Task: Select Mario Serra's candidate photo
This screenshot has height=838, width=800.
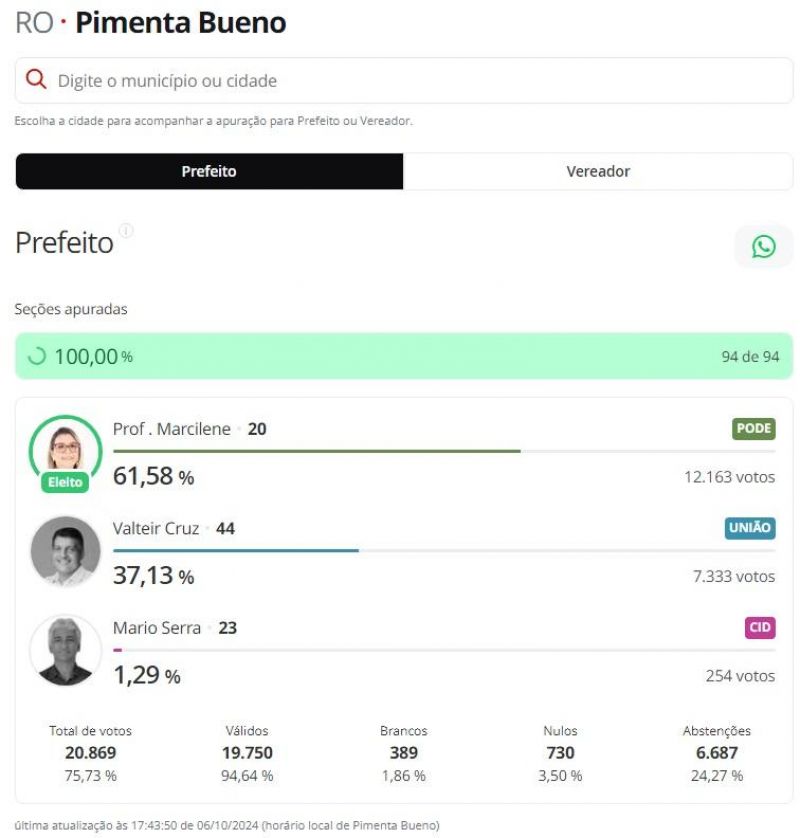Action: pos(65,650)
